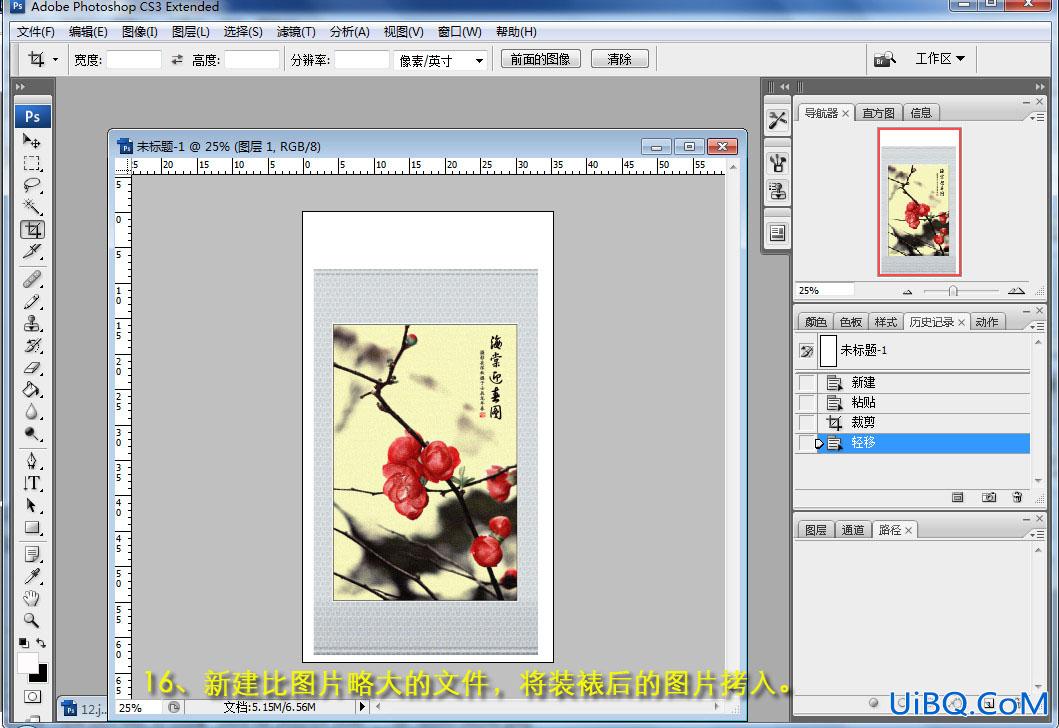Image resolution: width=1059 pixels, height=728 pixels.
Task: Select the History Brush tool
Action: click(32, 346)
